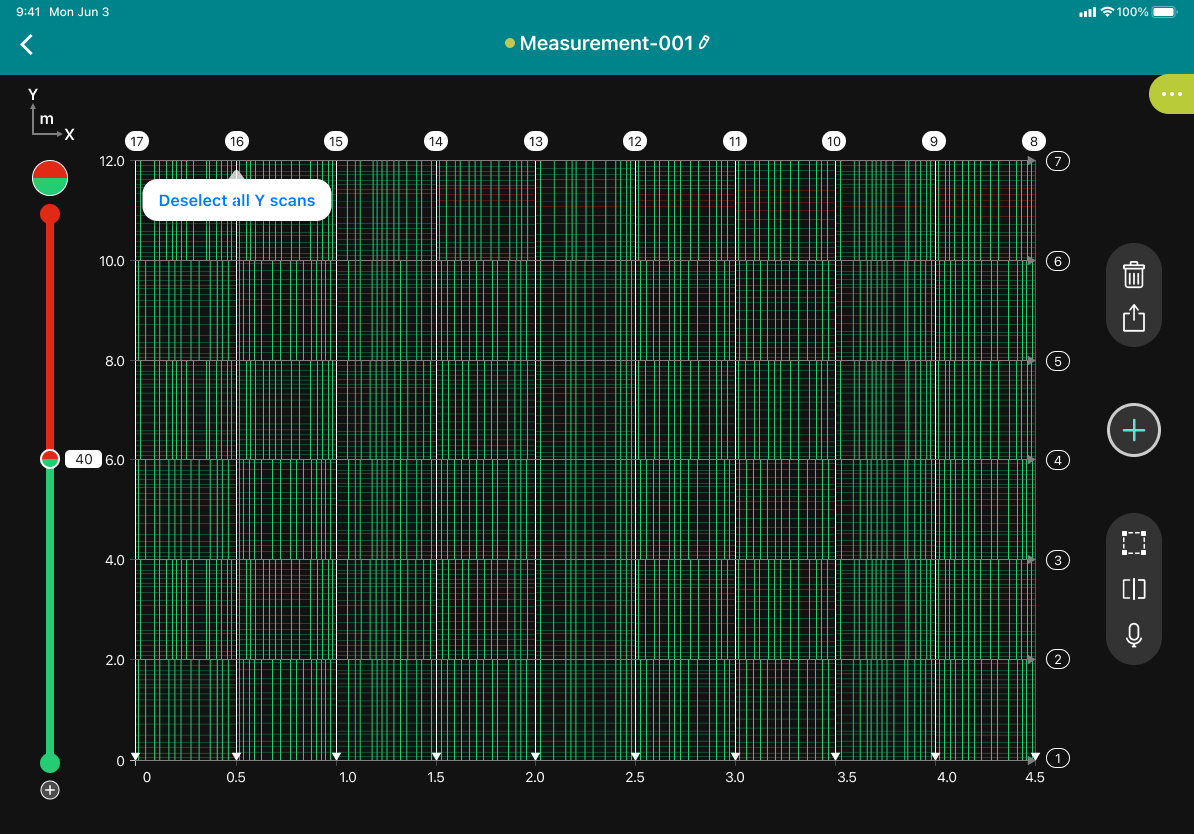
Task: Deselect all Y scans
Action: pos(237,200)
